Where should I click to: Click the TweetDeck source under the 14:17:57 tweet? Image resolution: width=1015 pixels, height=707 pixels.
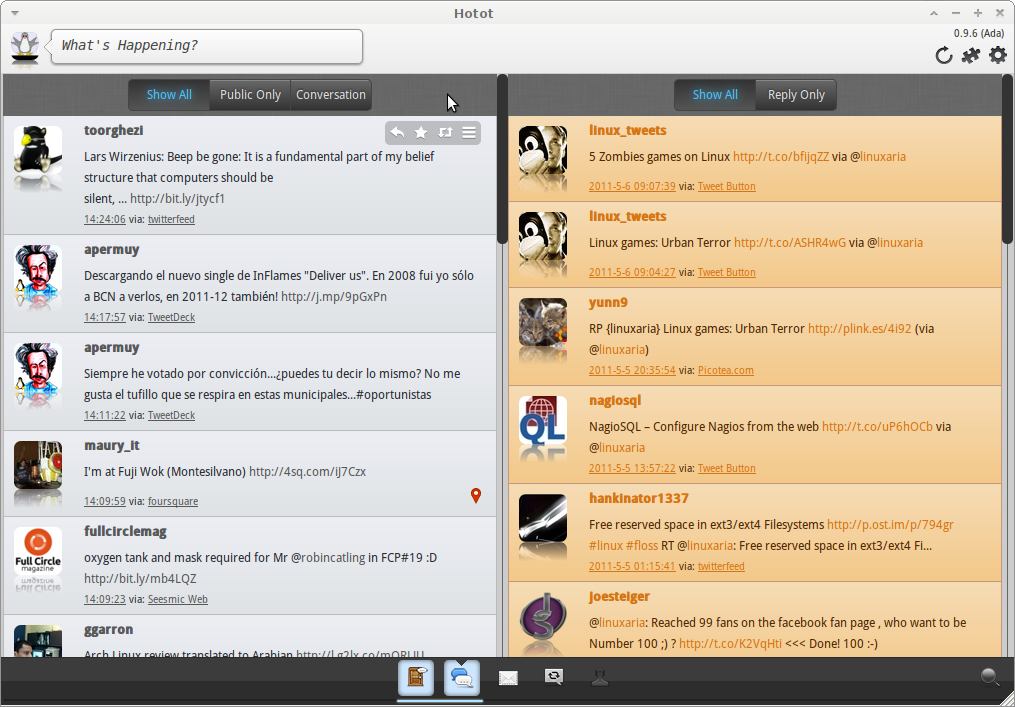click(x=172, y=317)
